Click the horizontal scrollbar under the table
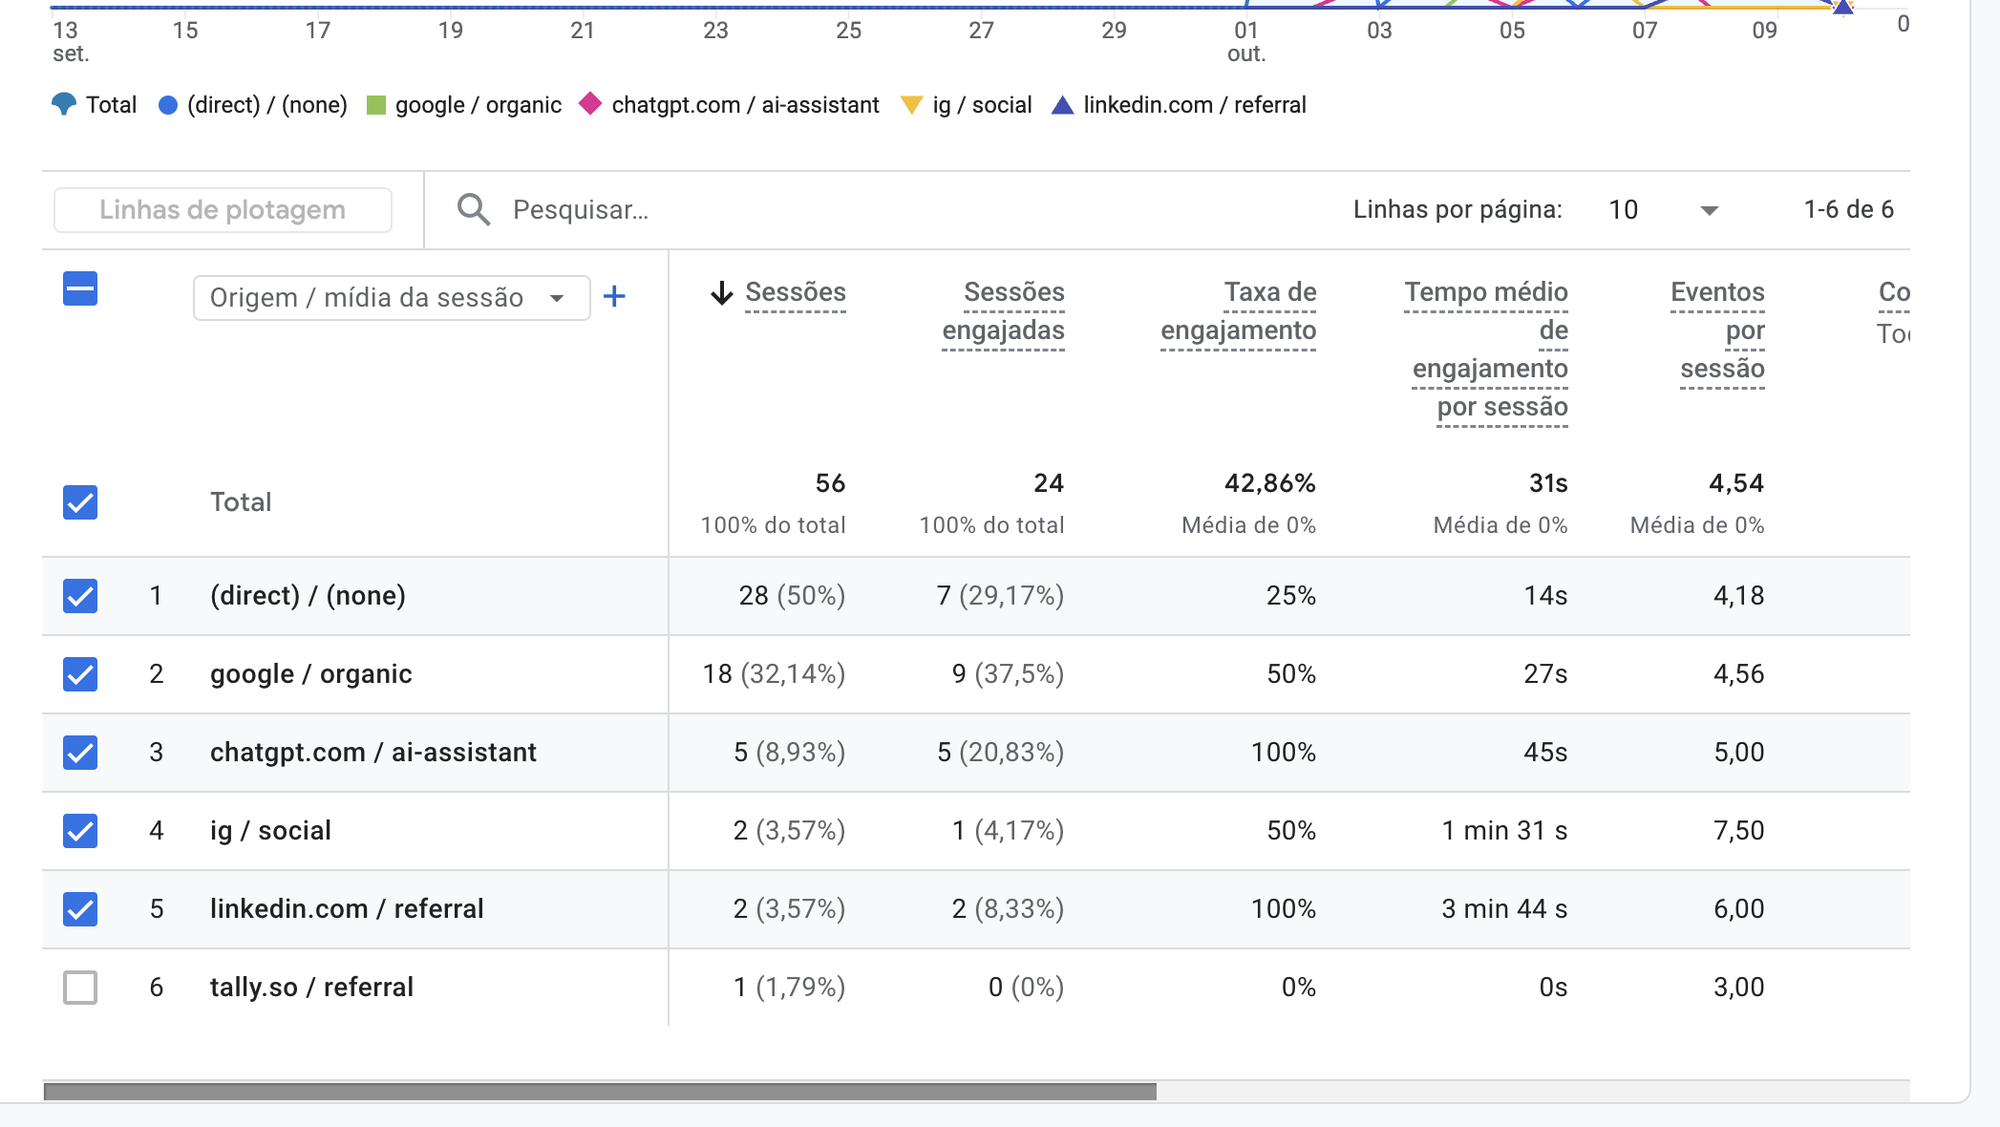 (600, 1092)
